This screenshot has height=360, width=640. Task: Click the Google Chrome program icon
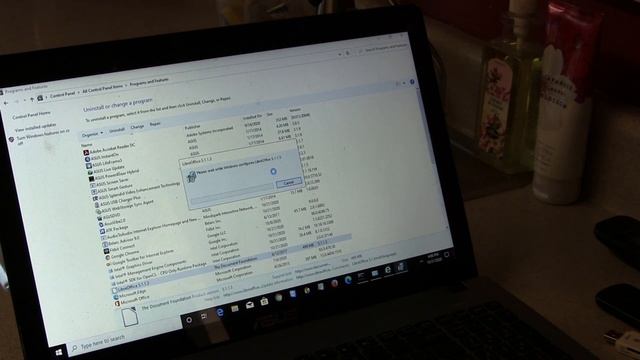coord(108,258)
